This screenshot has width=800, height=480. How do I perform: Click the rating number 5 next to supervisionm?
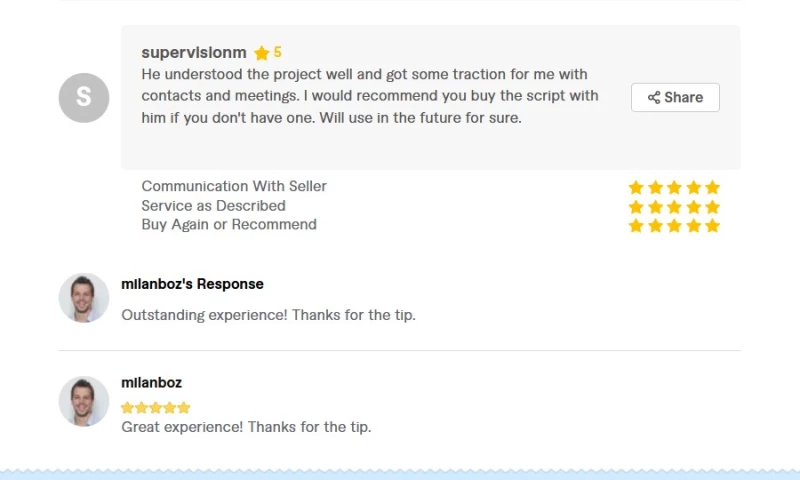(x=278, y=52)
